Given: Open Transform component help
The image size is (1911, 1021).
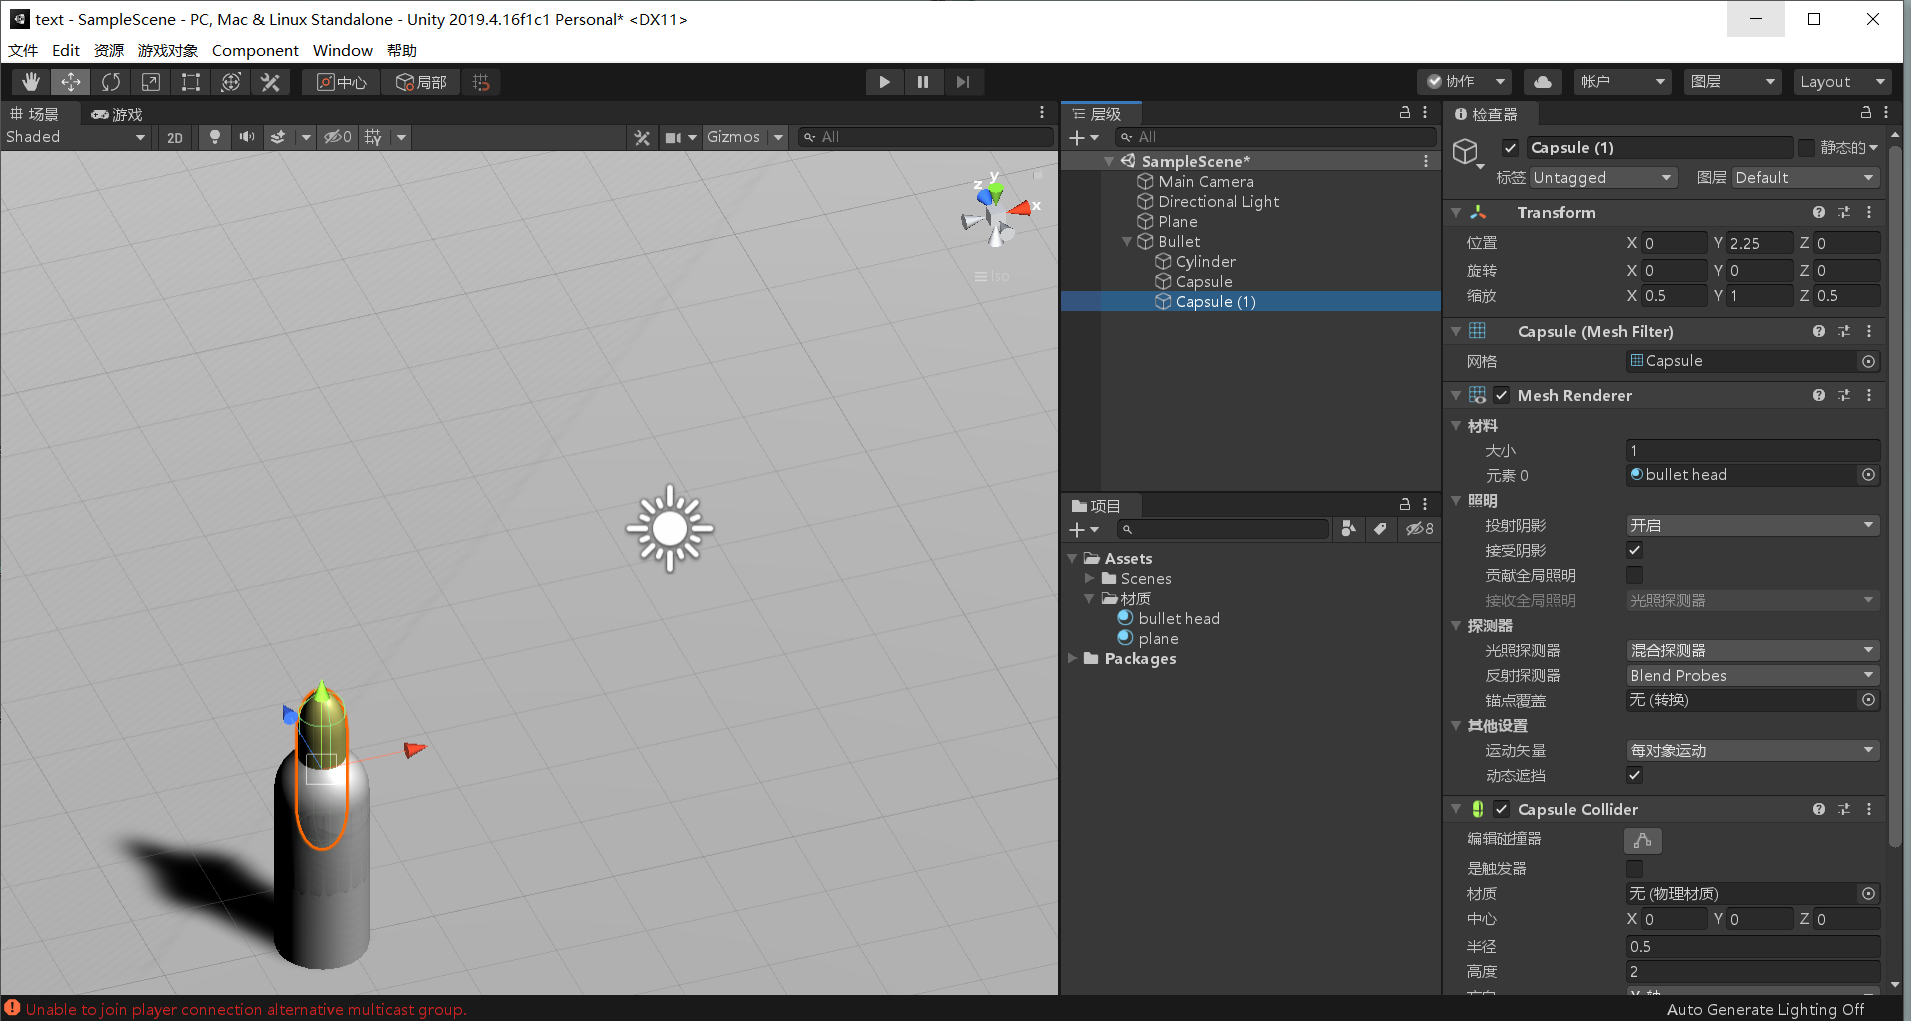Looking at the screenshot, I should 1819,212.
